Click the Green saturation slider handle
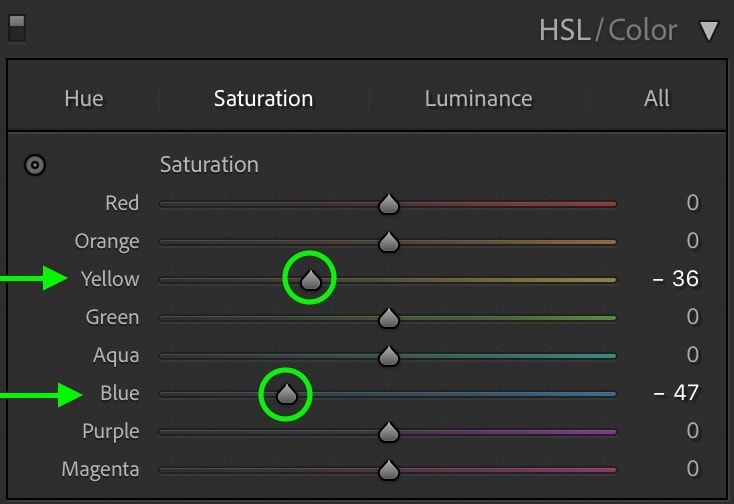 (x=389, y=318)
